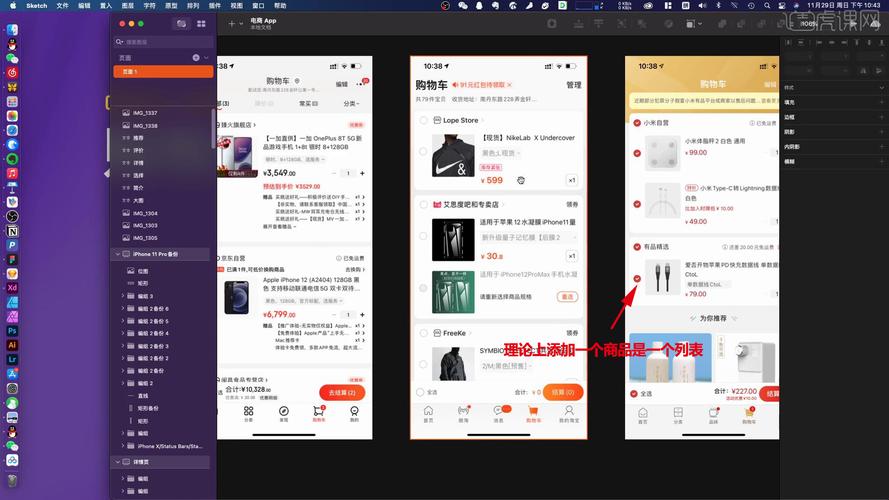Uncheck the 有品精选 store checkbox
This screenshot has height=500, width=889.
tap(637, 247)
